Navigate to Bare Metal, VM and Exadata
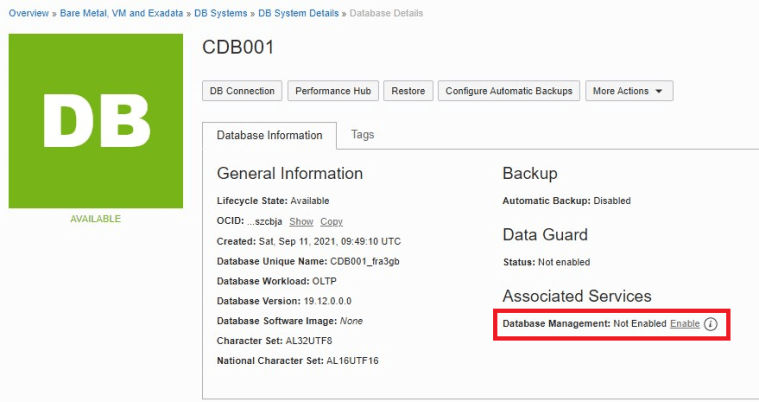 pos(122,13)
